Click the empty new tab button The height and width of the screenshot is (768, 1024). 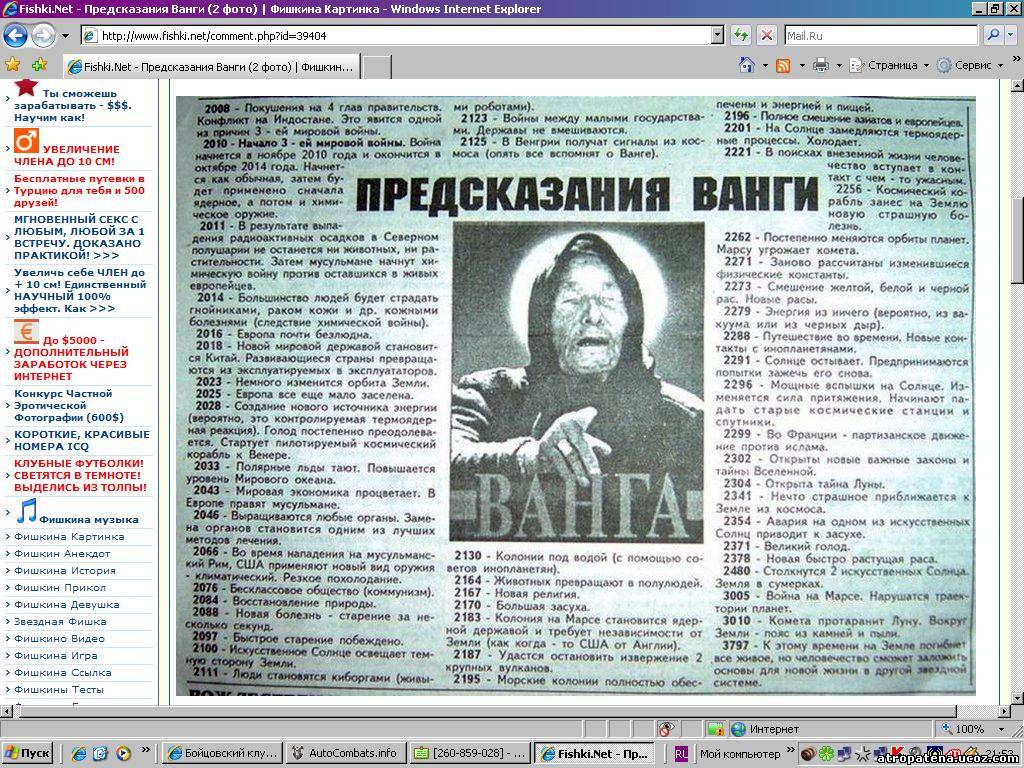[x=376, y=67]
